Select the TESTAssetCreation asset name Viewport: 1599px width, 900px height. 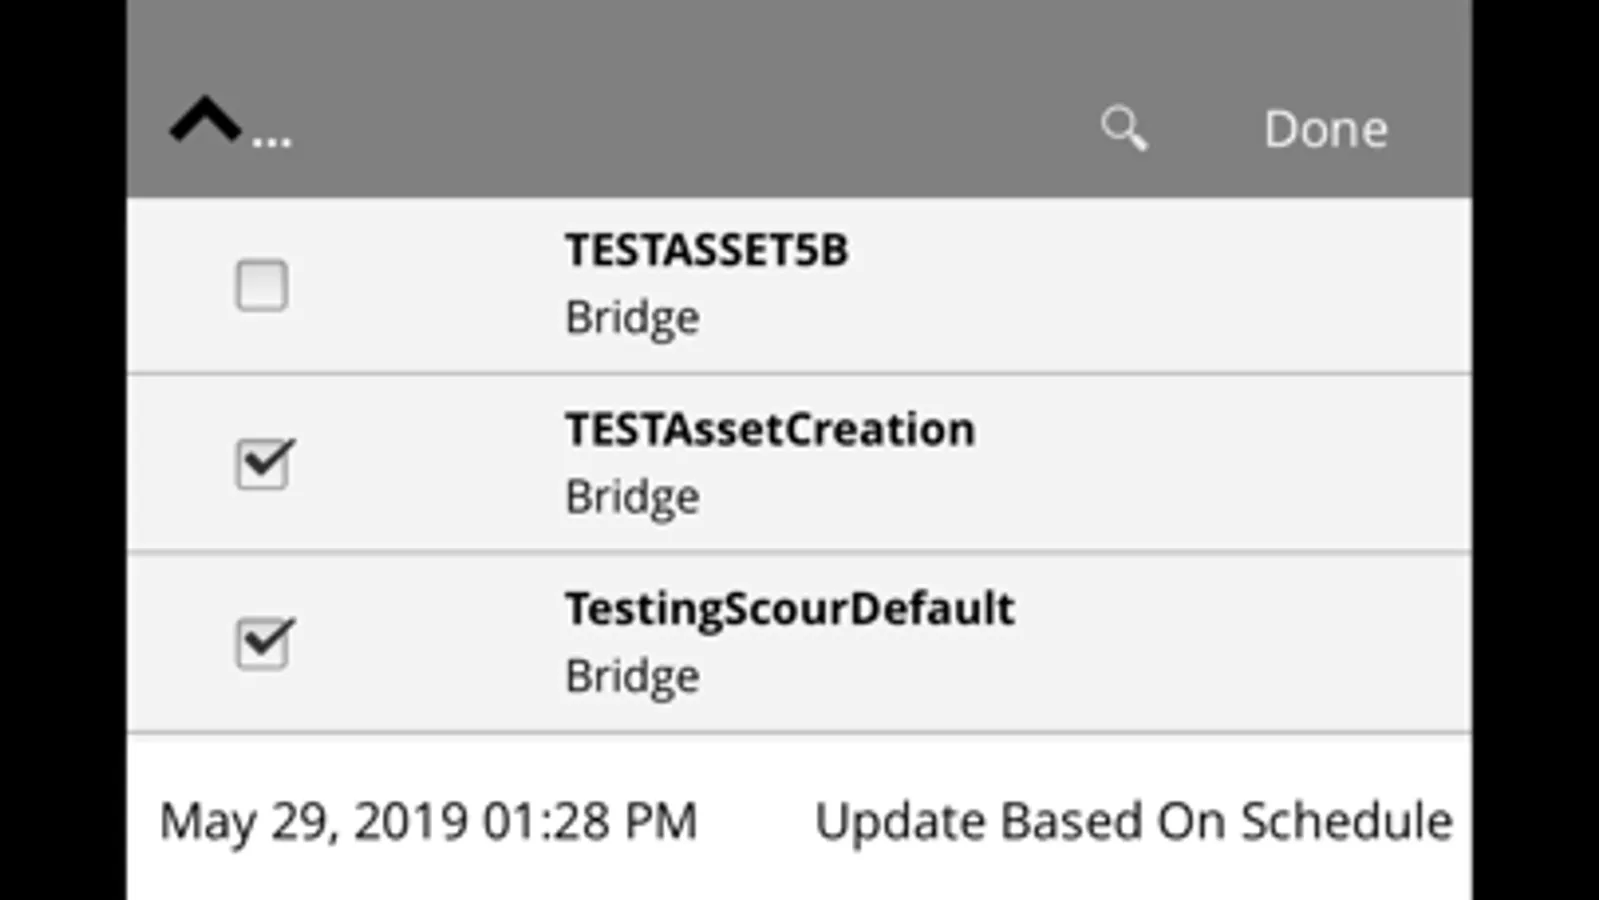(x=769, y=430)
